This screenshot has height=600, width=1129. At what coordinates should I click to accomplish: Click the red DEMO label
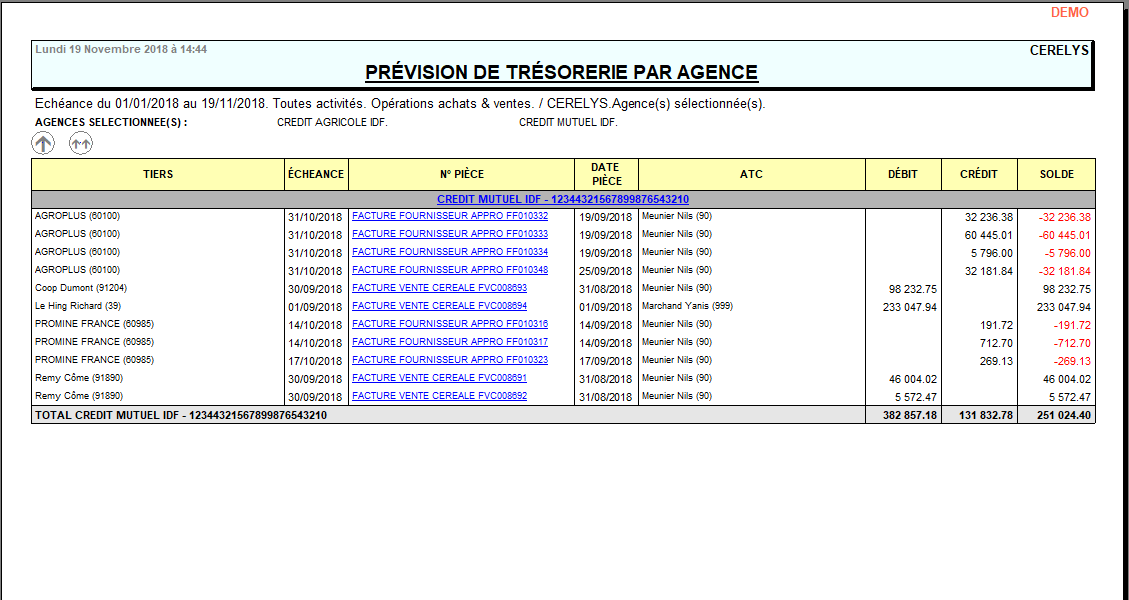tap(1070, 13)
